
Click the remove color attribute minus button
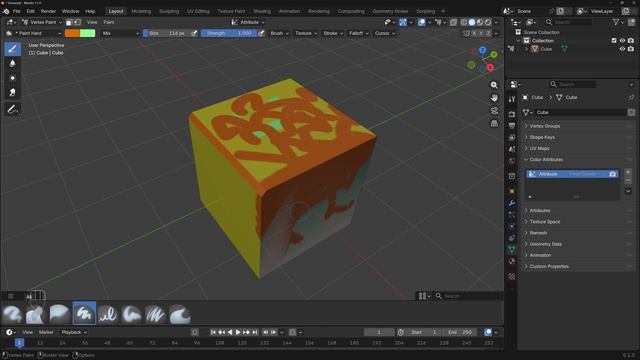pos(628,180)
